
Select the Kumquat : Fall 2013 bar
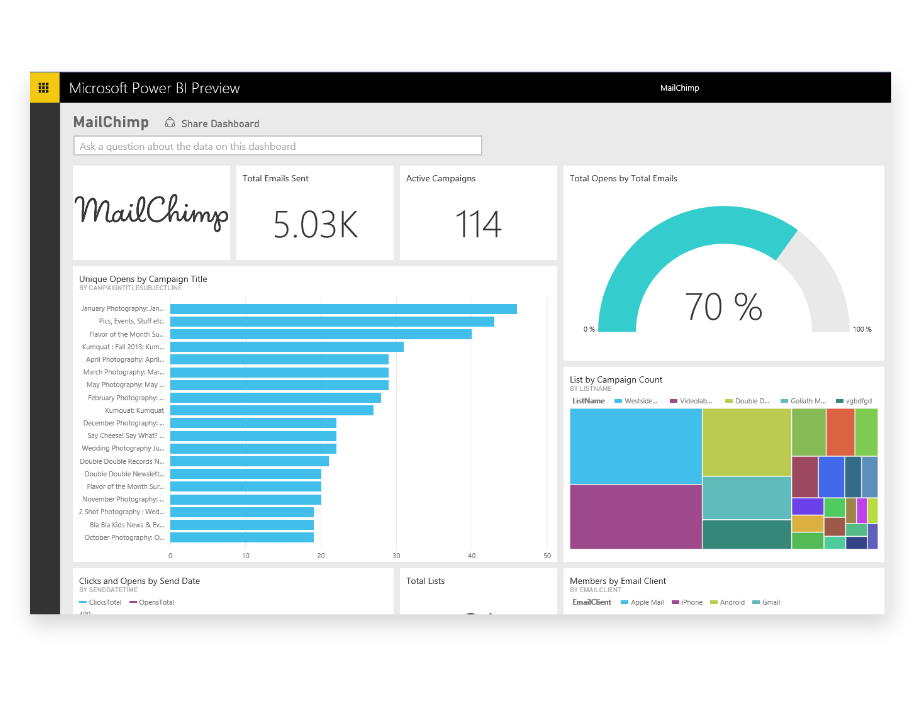pos(287,347)
